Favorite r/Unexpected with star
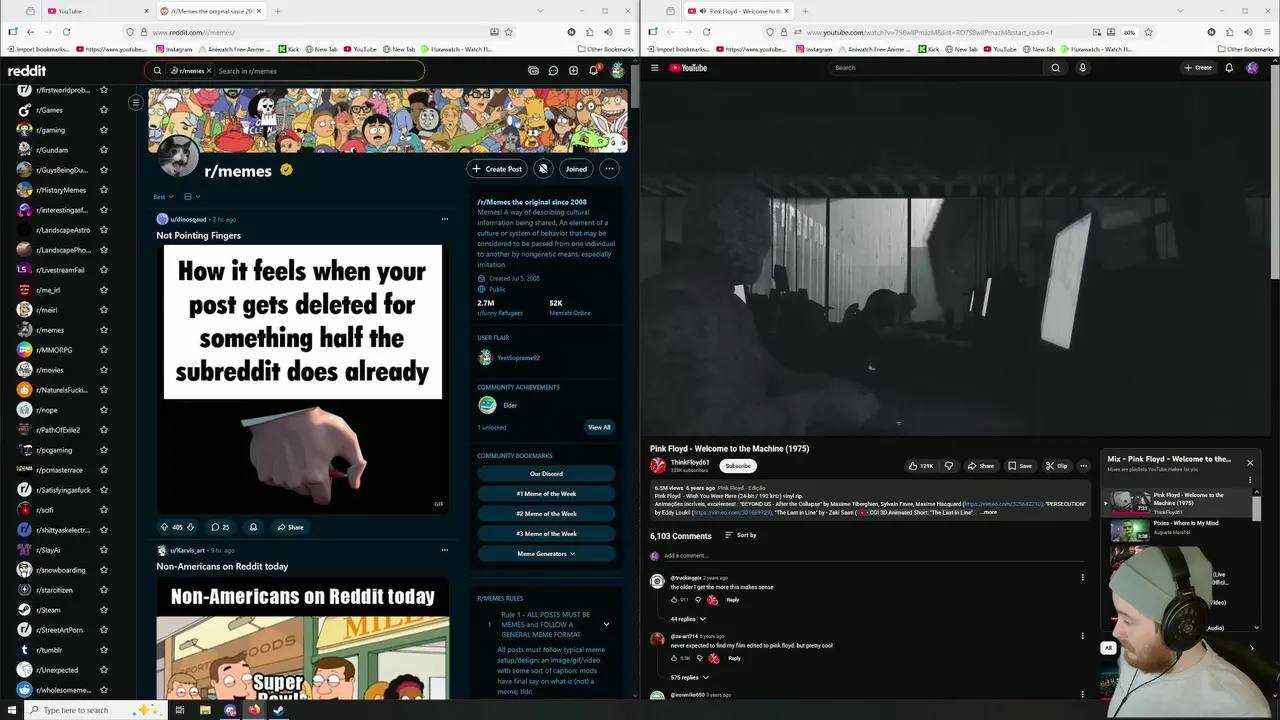This screenshot has height=720, width=1280. point(103,670)
